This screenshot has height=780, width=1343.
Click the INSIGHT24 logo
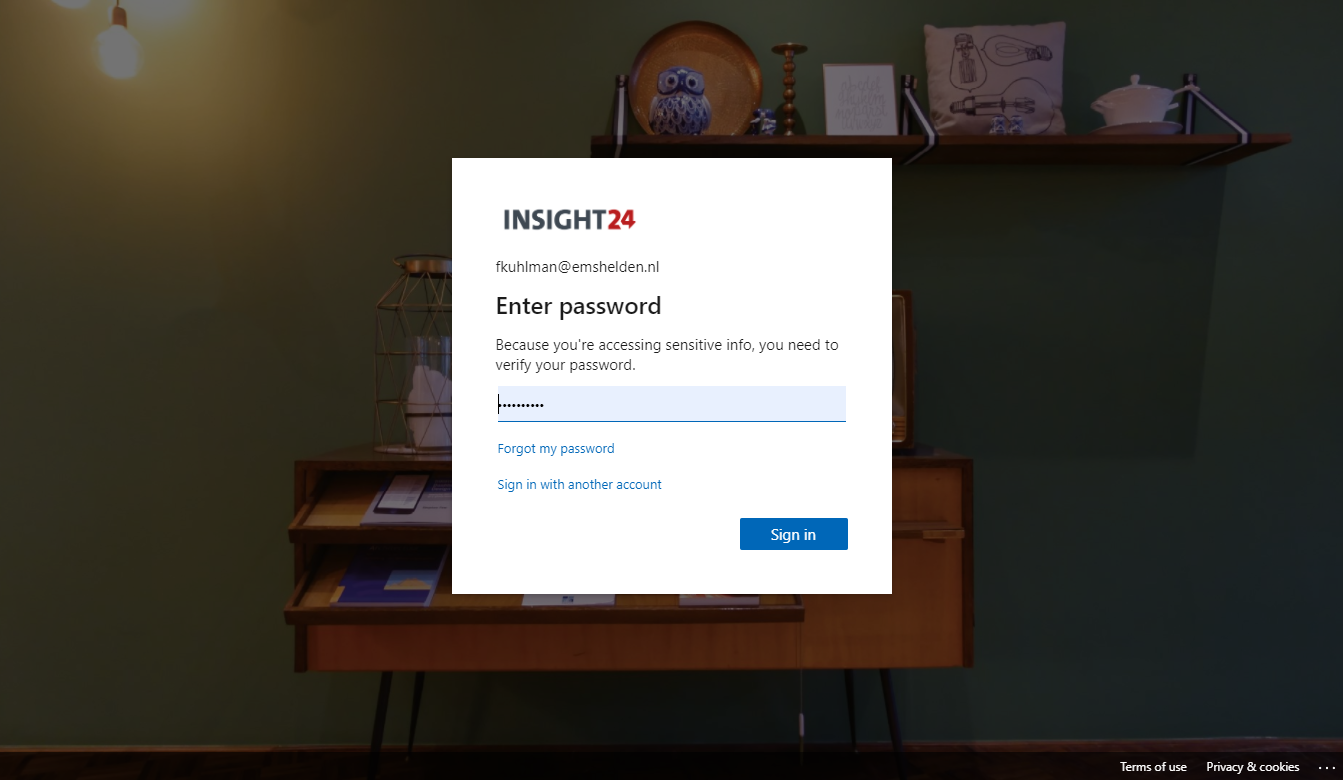pyautogui.click(x=569, y=219)
